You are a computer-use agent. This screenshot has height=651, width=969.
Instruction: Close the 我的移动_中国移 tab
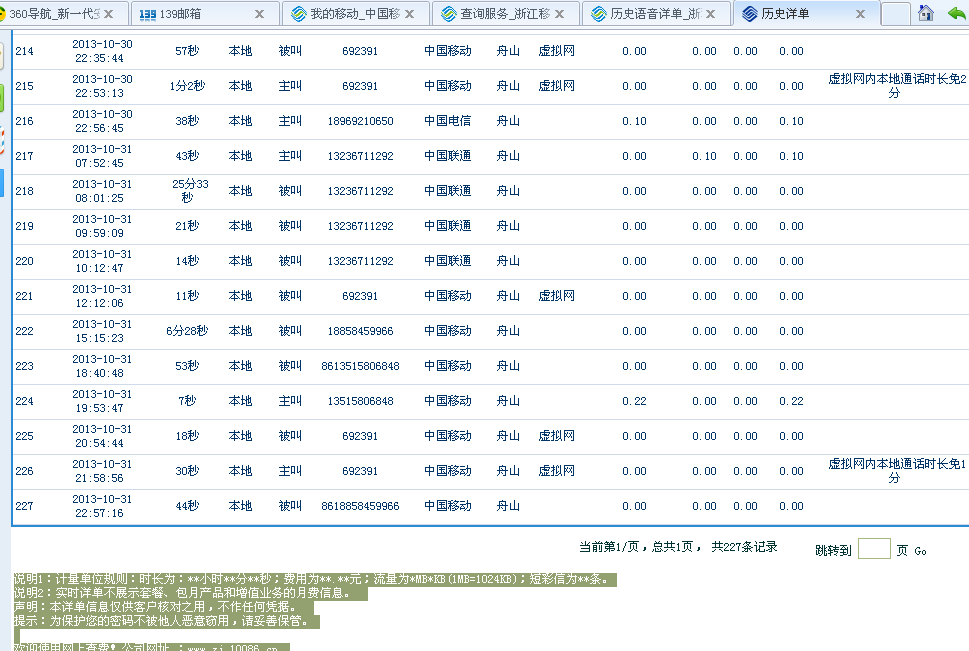410,15
